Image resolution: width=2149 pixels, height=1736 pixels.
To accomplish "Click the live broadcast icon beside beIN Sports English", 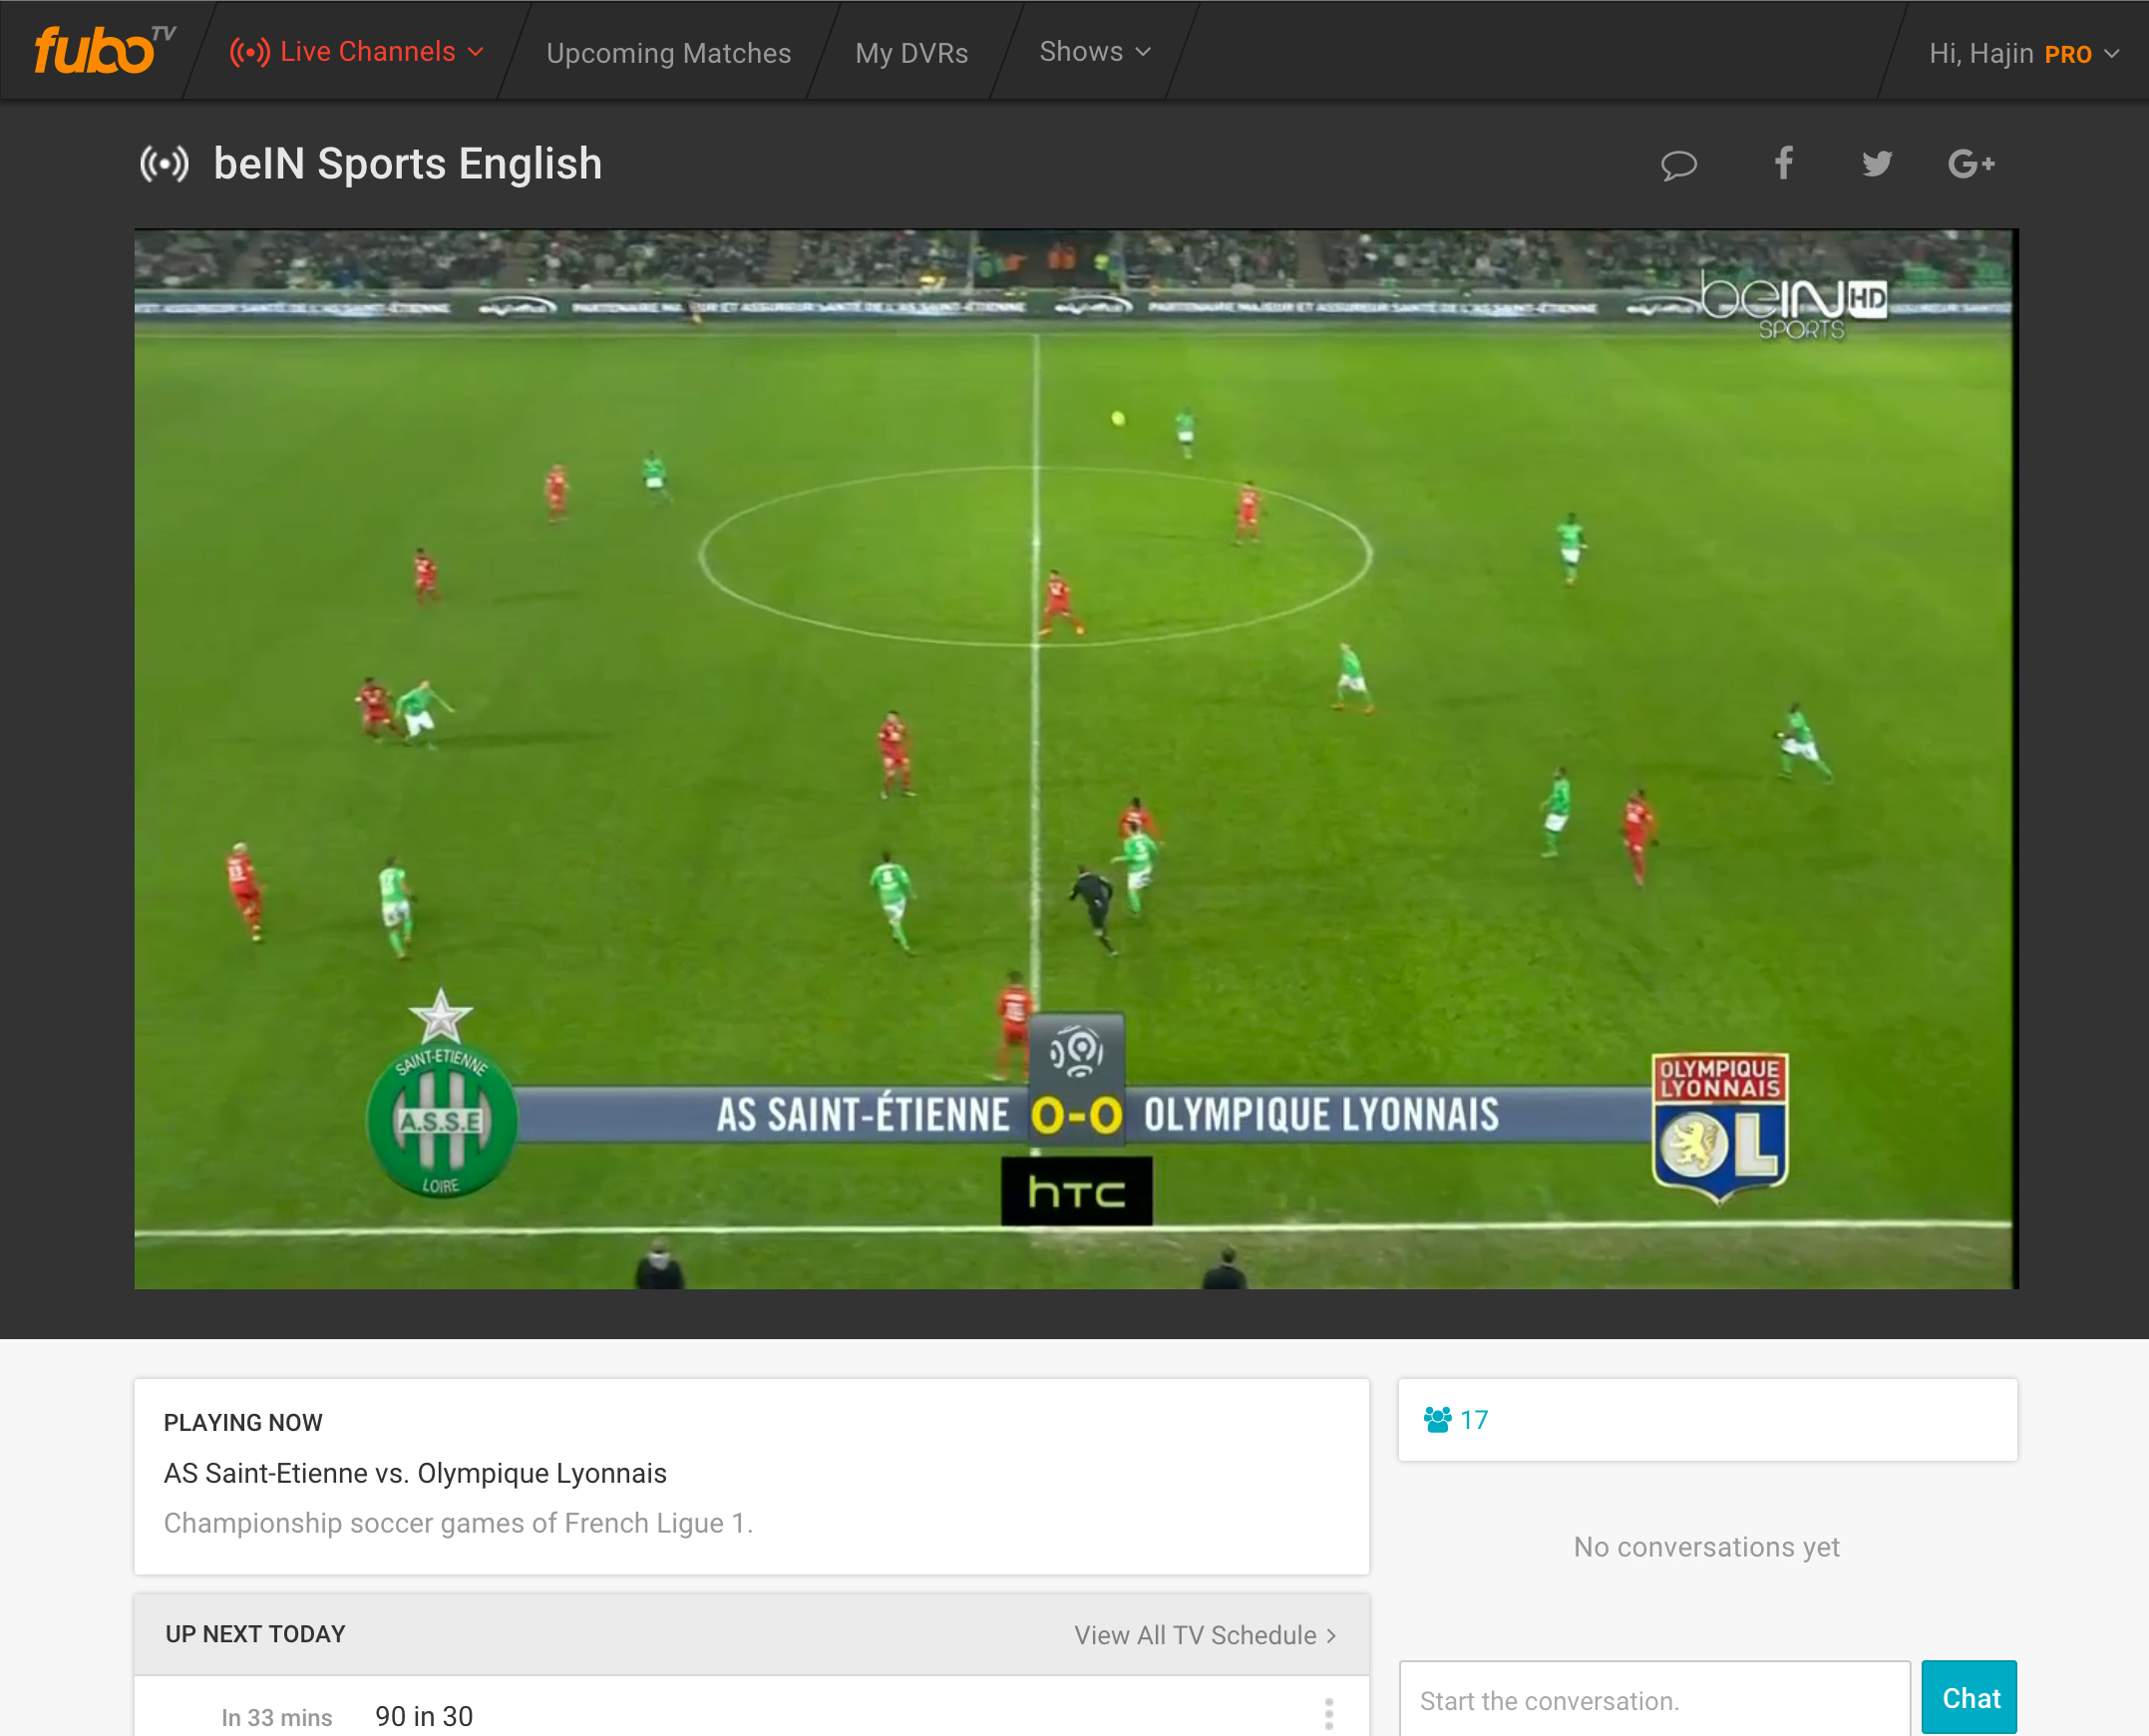I will [164, 164].
